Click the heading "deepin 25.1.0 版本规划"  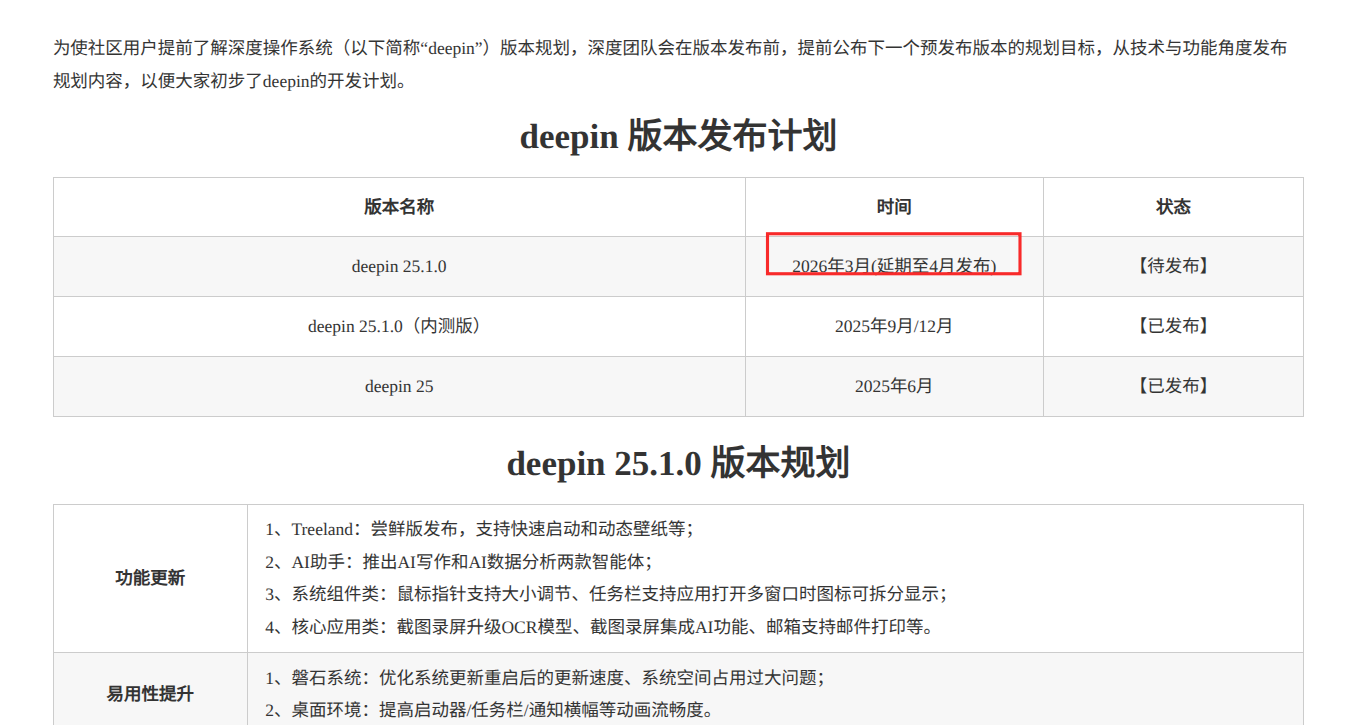678,463
